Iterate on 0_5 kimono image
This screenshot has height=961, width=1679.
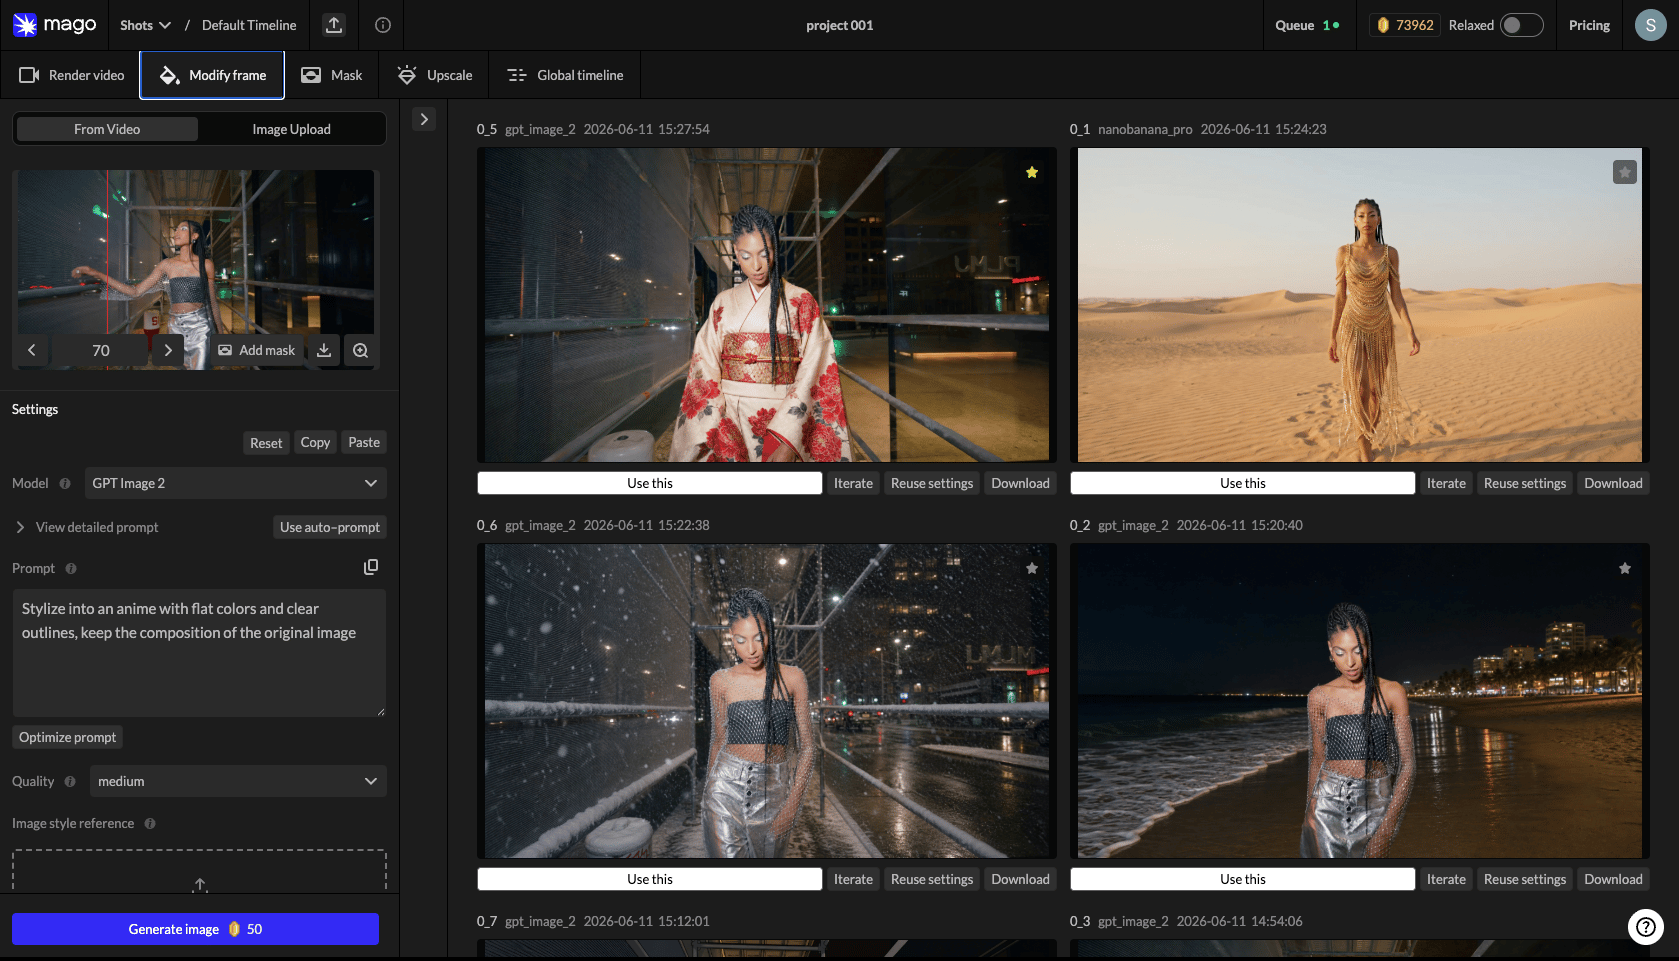point(853,483)
